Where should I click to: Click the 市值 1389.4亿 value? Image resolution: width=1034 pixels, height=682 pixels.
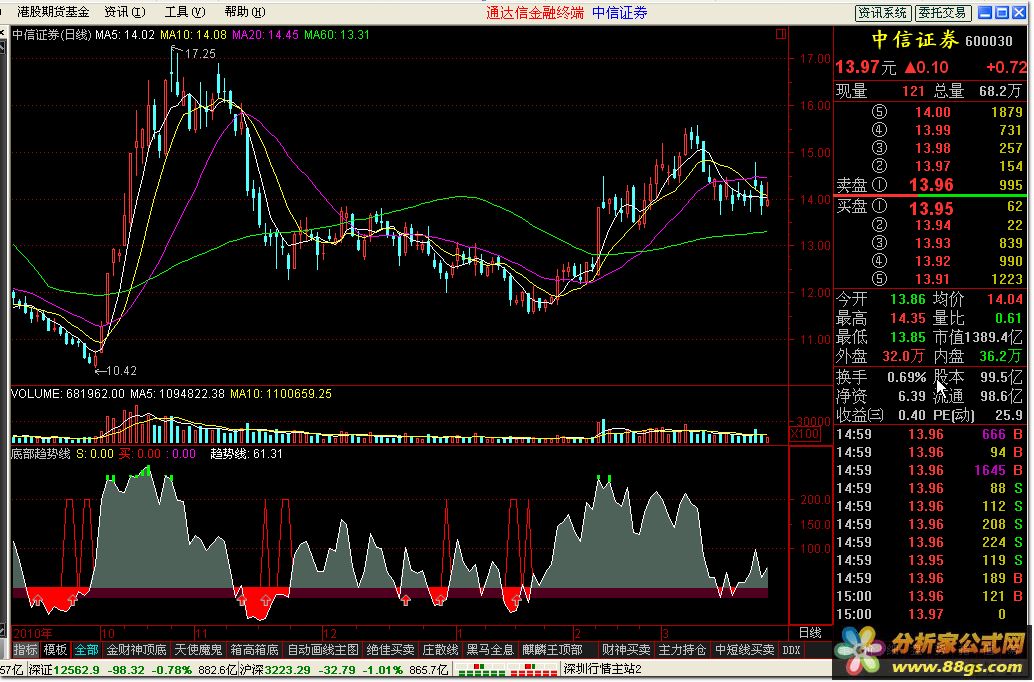994,338
